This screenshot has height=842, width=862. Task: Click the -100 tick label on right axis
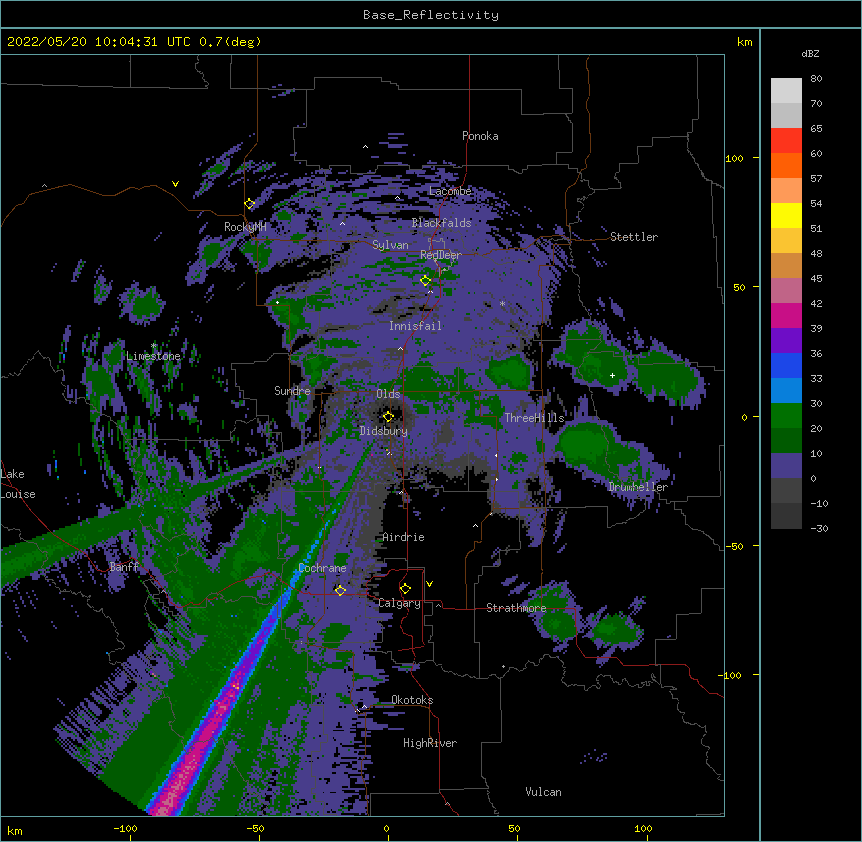point(731,675)
